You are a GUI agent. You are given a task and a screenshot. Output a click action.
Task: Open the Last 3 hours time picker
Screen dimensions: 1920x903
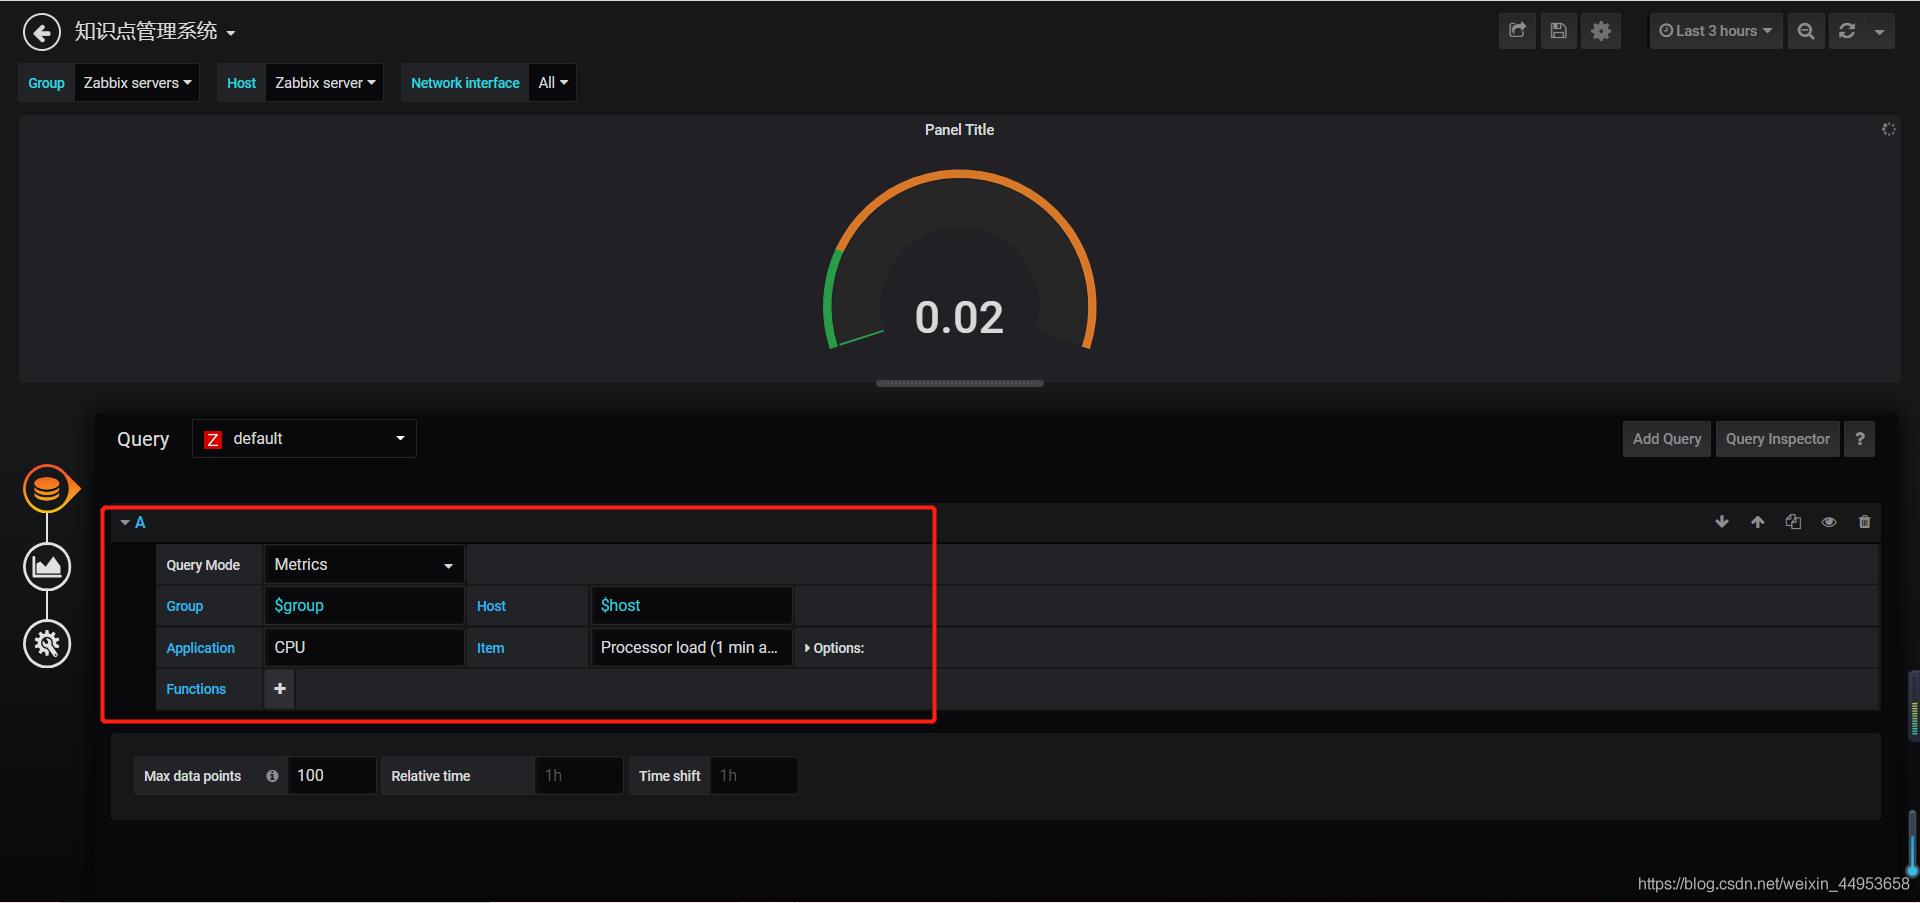tap(1715, 31)
